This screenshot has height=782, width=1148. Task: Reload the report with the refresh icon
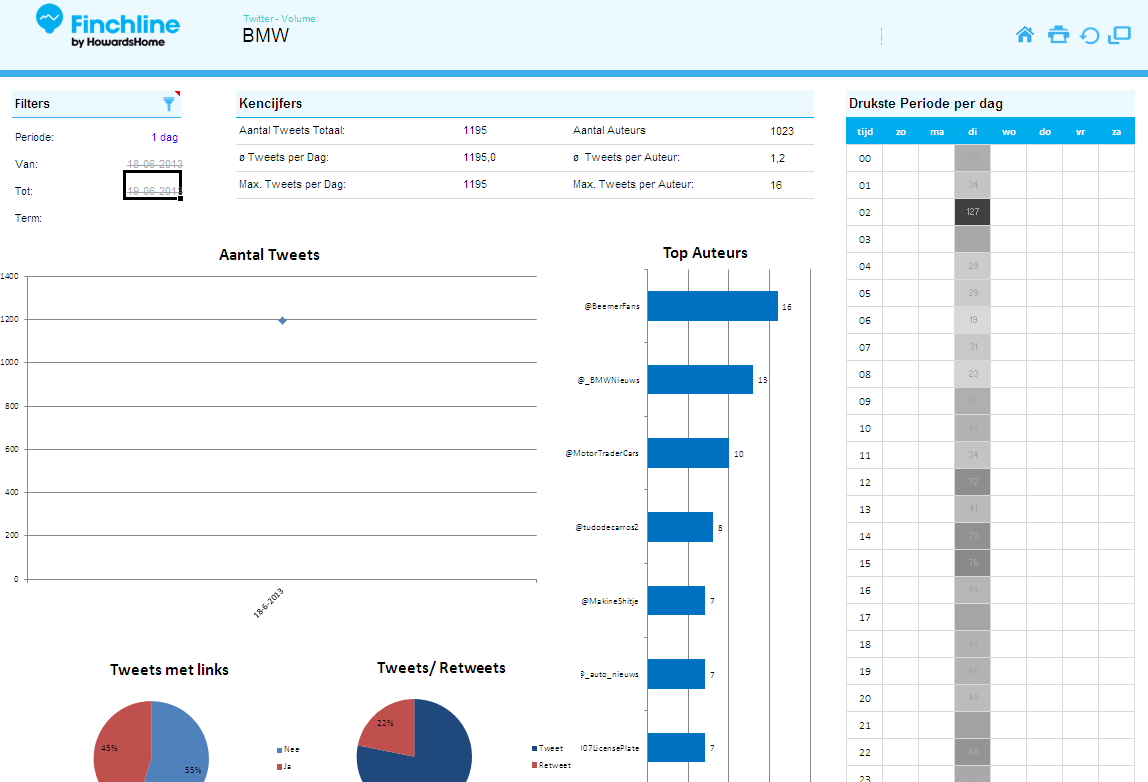[1089, 35]
